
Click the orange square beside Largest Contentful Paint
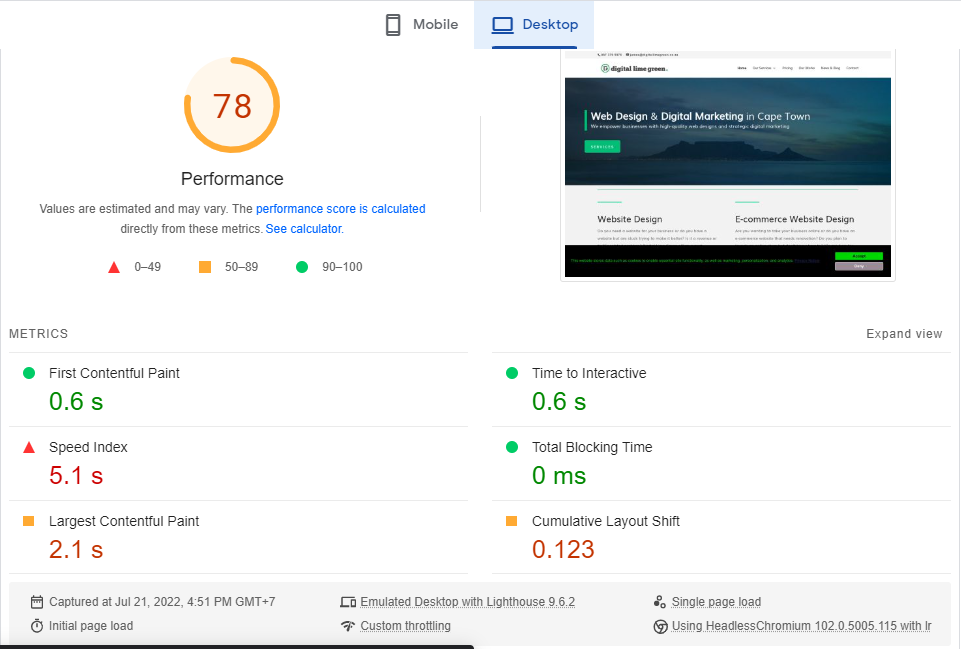29,521
